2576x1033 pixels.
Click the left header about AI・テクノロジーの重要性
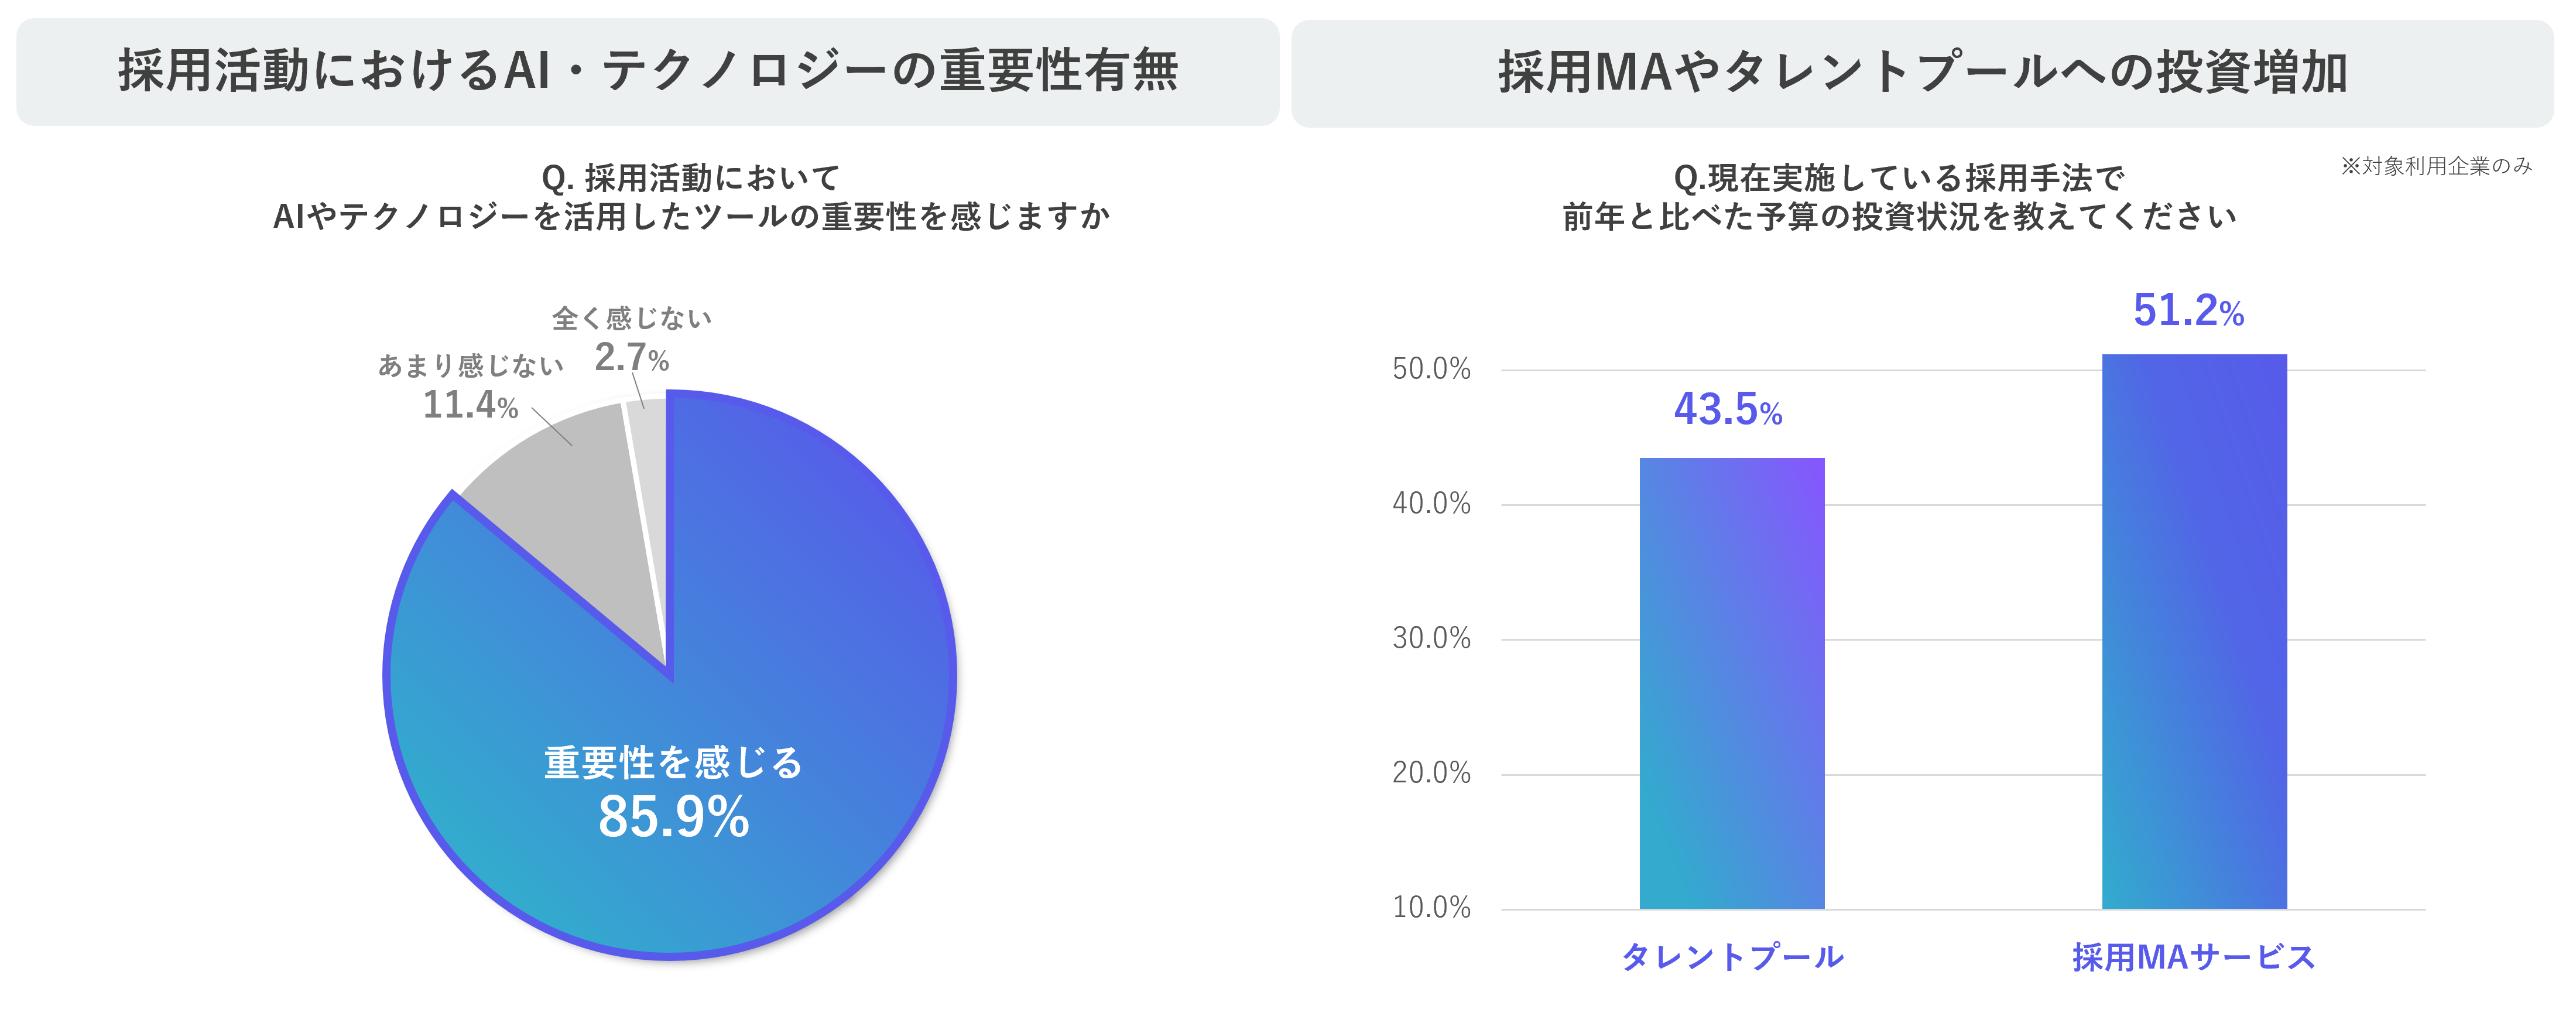tap(648, 72)
